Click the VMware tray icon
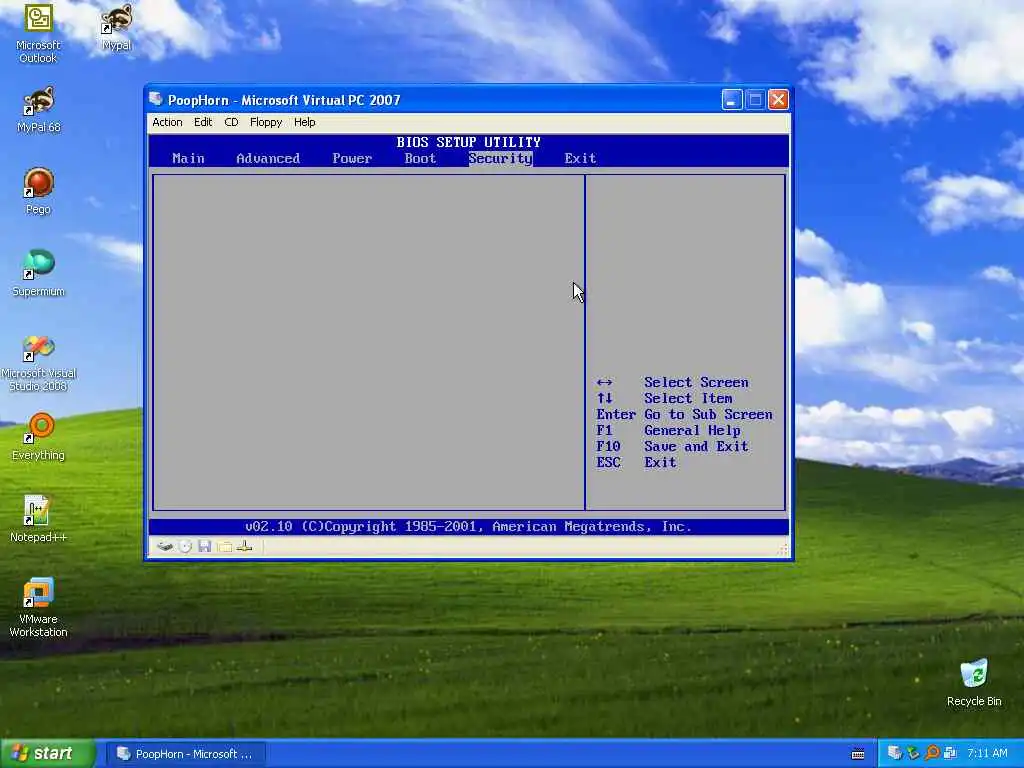 [950, 753]
